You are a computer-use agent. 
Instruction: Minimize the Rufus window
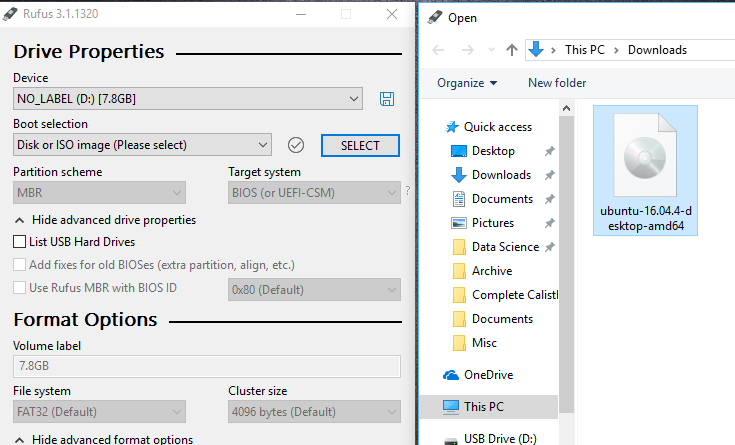point(301,14)
